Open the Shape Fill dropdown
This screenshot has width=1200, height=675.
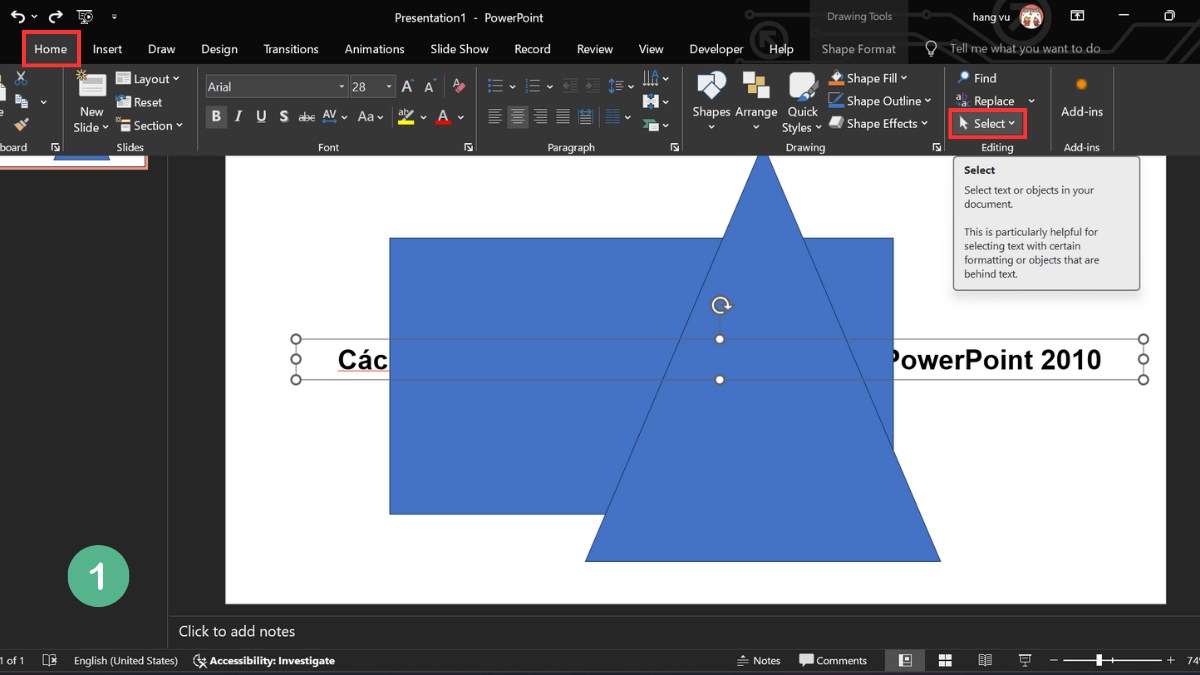coord(868,78)
